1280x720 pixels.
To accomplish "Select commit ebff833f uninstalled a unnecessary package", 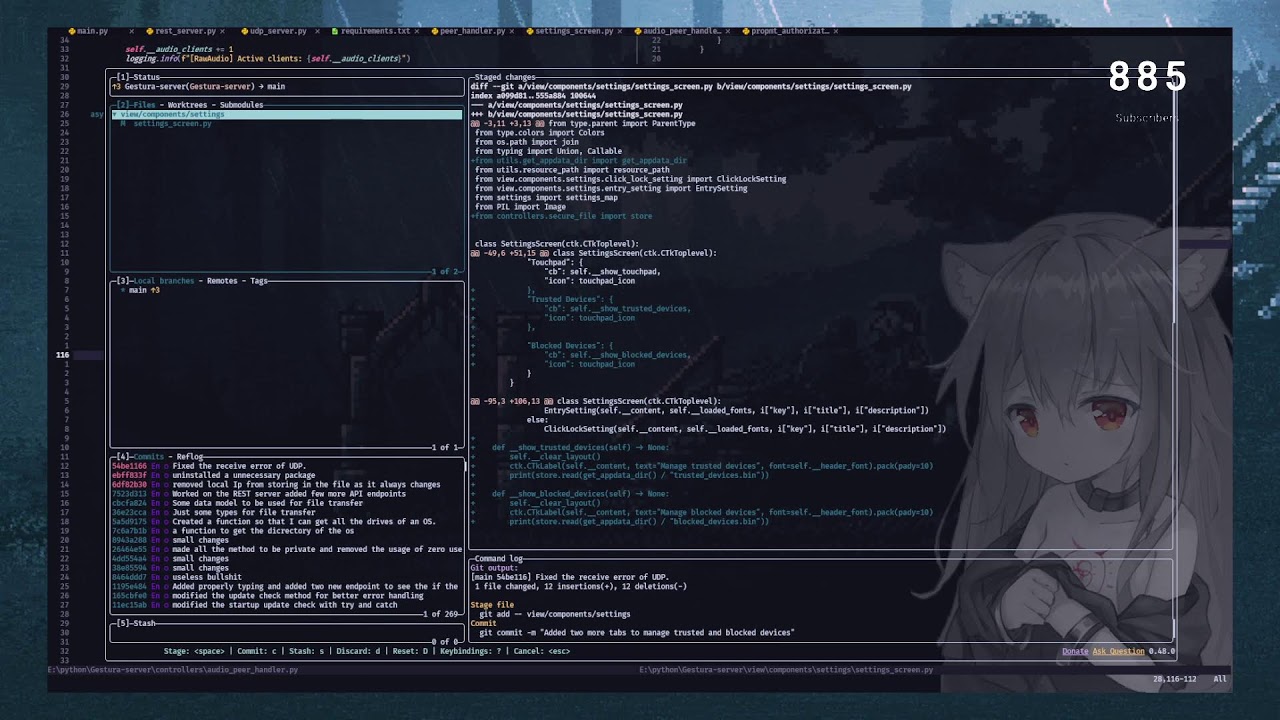I will tap(287, 475).
